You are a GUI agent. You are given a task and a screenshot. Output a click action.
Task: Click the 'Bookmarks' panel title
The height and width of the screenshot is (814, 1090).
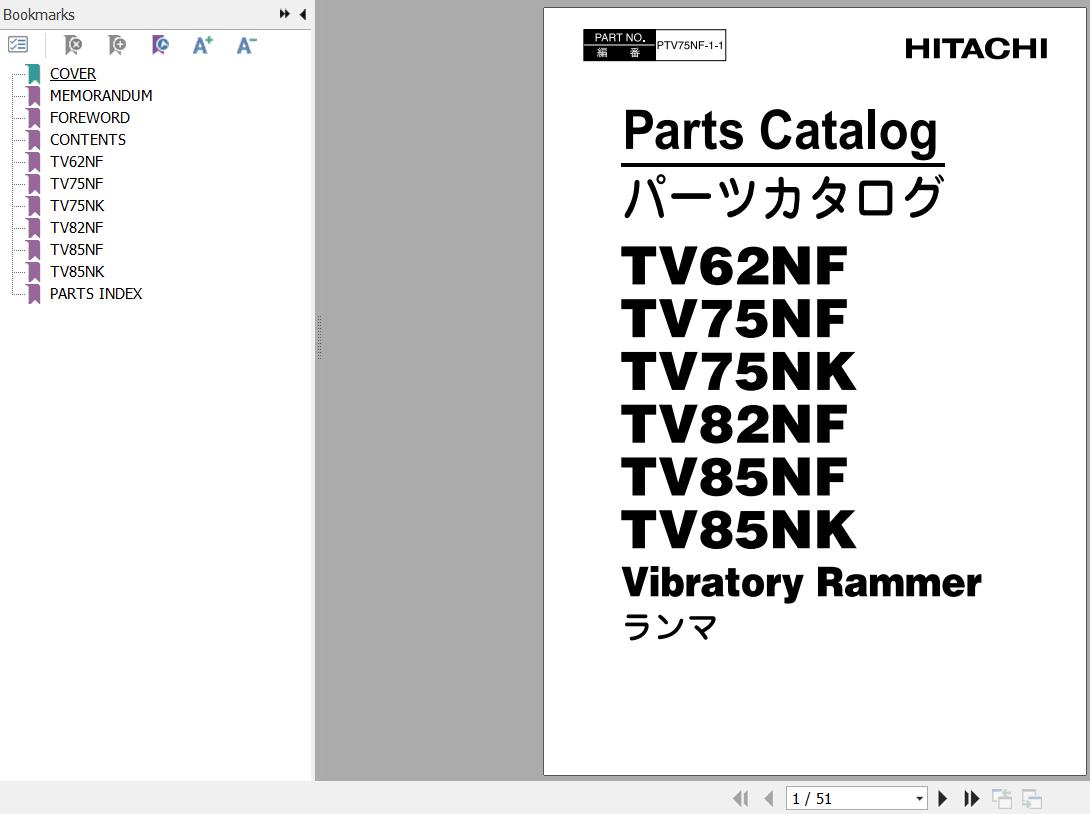[39, 15]
